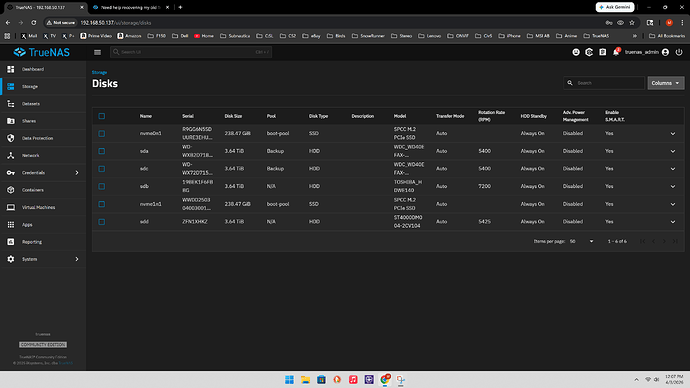Screen dimensions: 690x388
Task: Bookmark this page with the star icon
Action: click(x=632, y=22)
